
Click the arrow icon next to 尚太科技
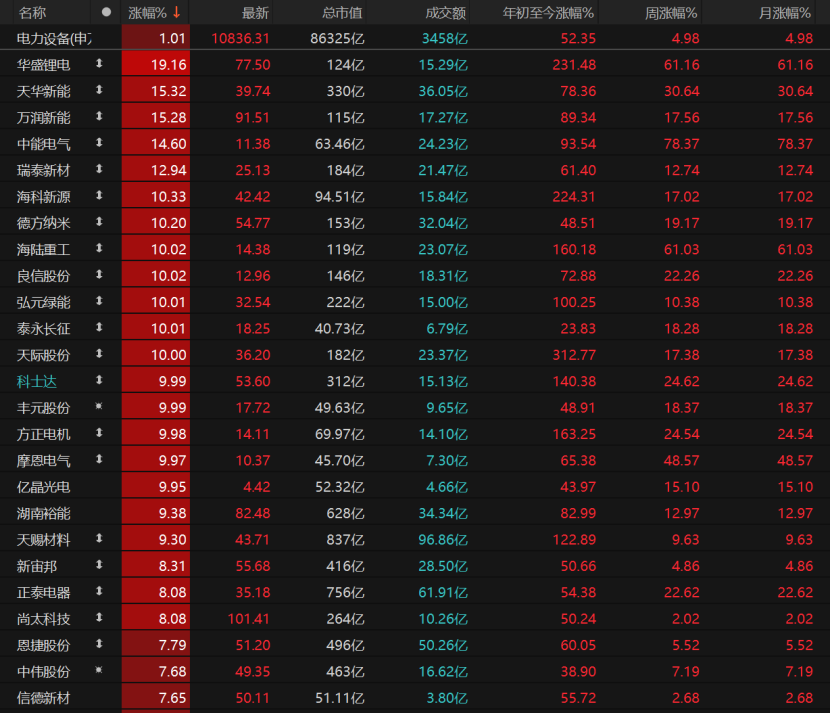[x=99, y=617]
